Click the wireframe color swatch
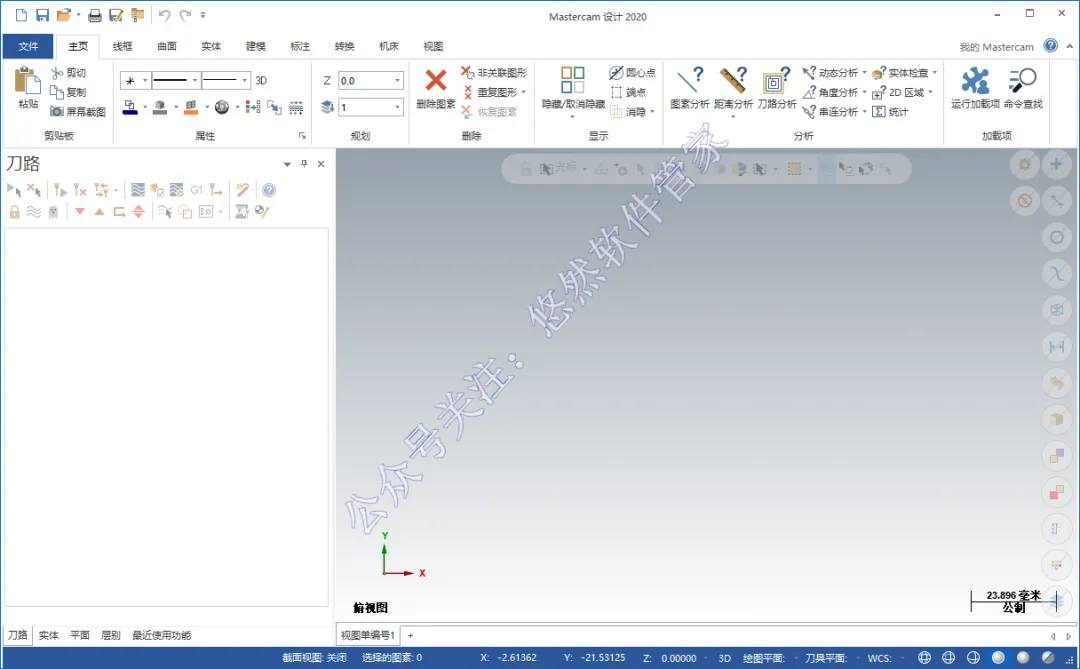 click(129, 107)
